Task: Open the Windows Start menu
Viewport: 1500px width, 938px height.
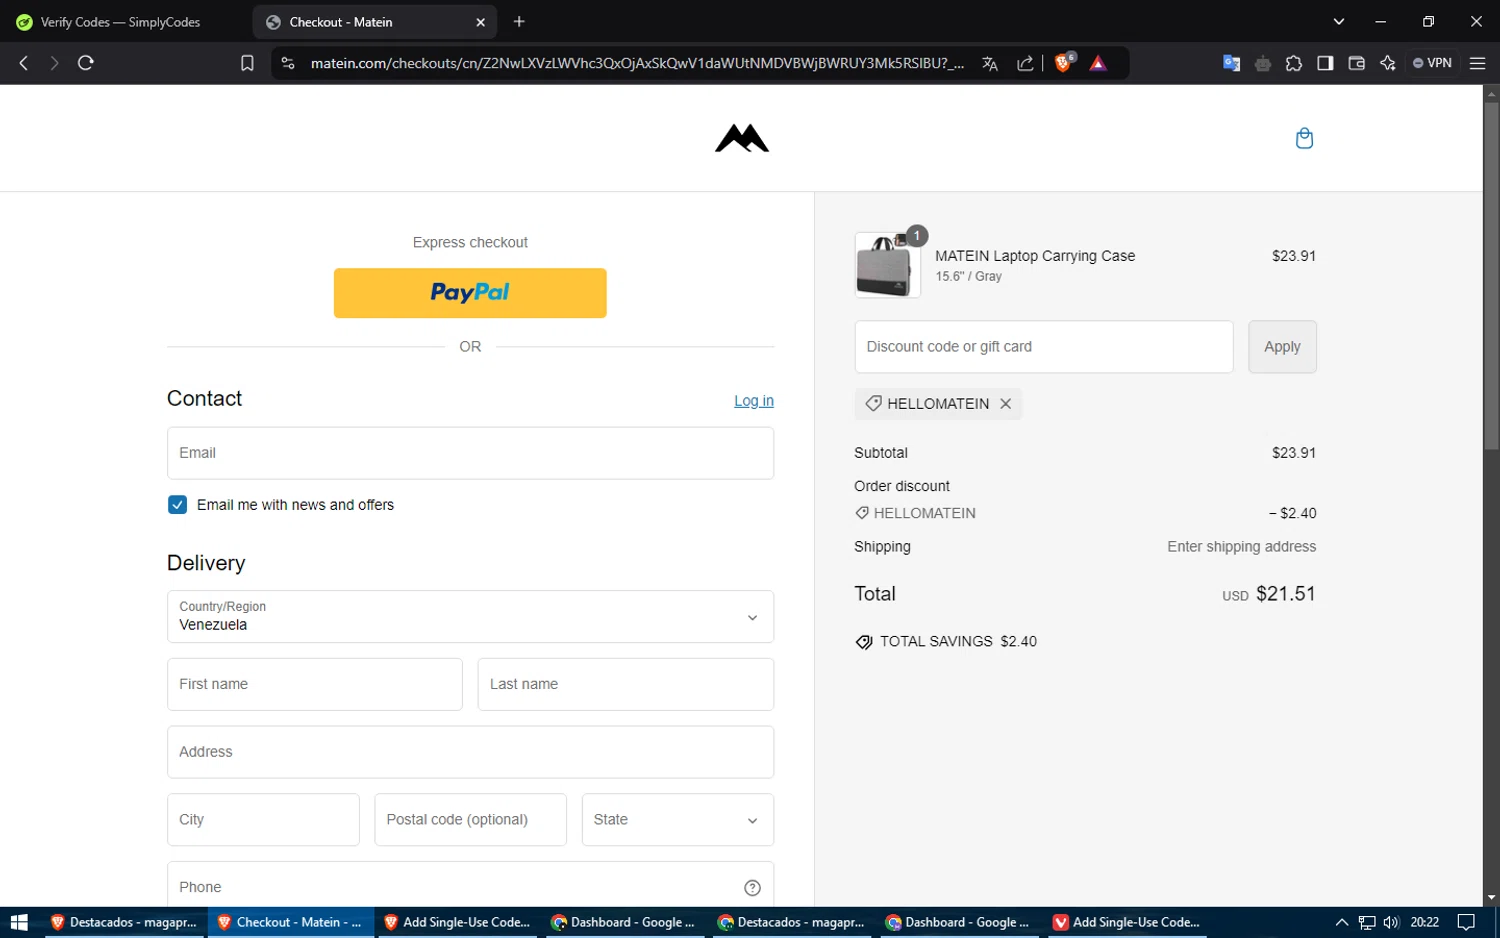Action: tap(18, 922)
